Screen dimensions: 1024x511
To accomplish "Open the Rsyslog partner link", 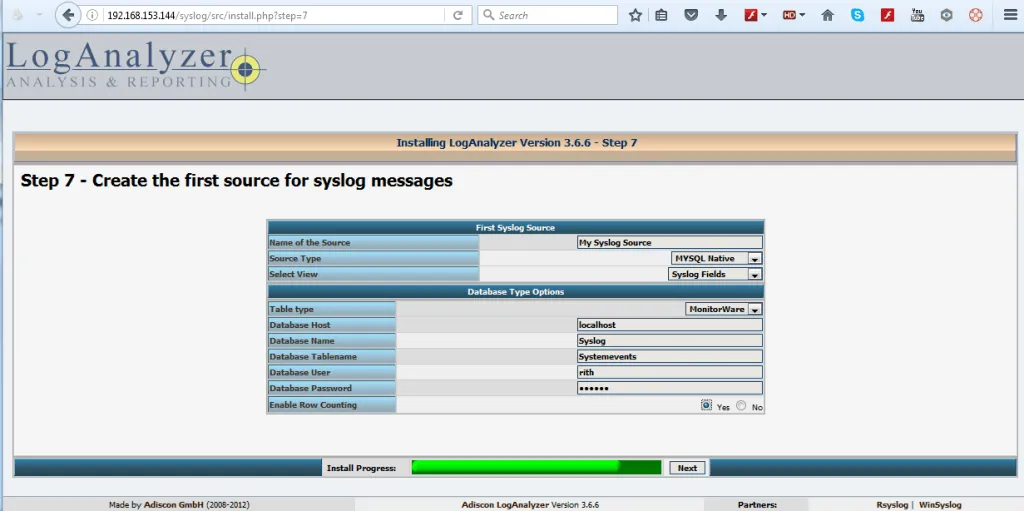I will pos(892,505).
